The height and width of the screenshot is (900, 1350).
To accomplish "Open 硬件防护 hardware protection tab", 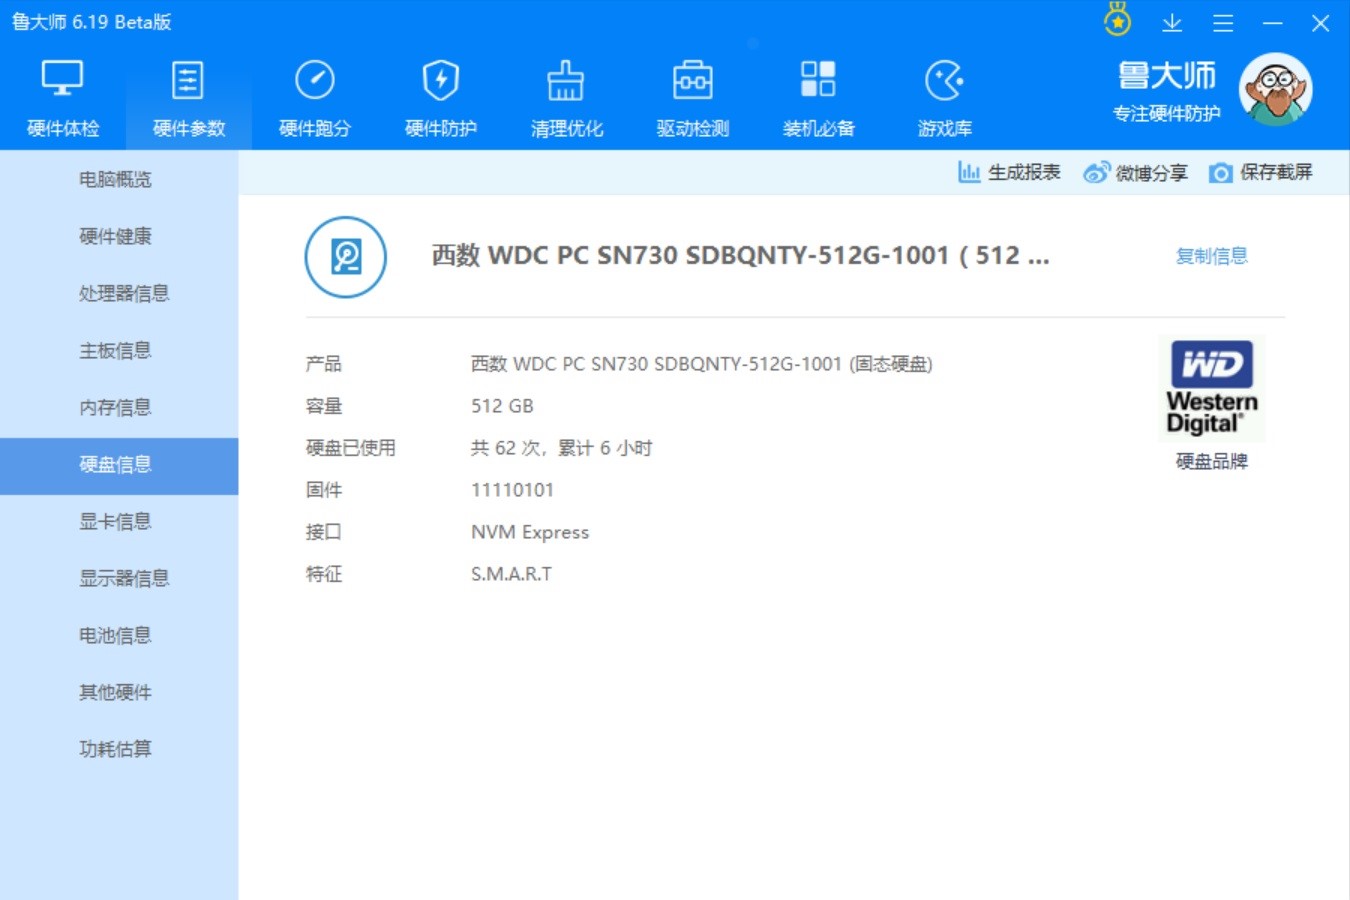I will [441, 100].
